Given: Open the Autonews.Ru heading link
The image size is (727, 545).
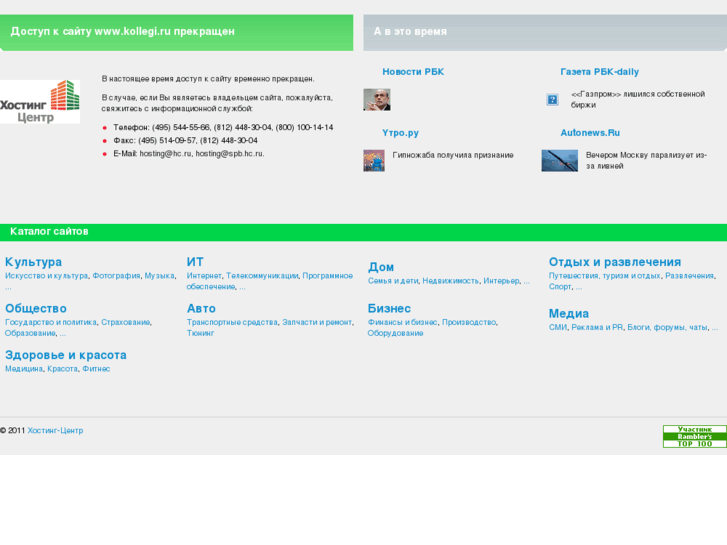Looking at the screenshot, I should pyautogui.click(x=590, y=133).
